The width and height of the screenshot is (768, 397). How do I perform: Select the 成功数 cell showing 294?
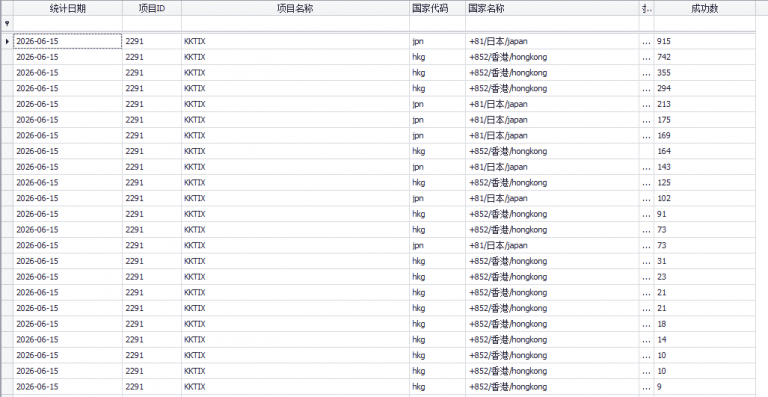[x=704, y=89]
